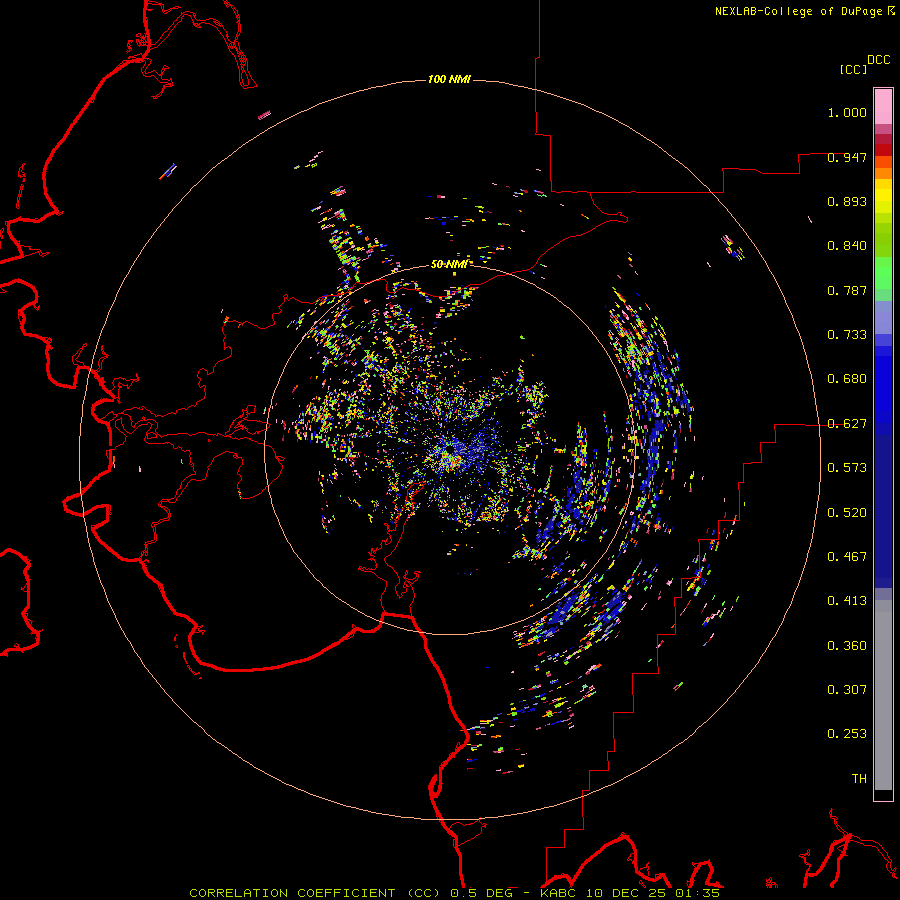The image size is (900, 900).
Task: Click the 0.307 scale value
Action: (x=847, y=690)
